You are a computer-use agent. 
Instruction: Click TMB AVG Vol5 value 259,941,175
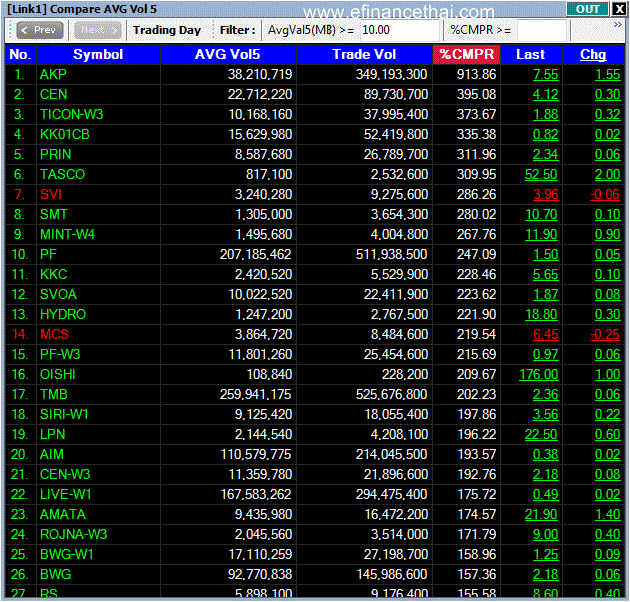[256, 394]
